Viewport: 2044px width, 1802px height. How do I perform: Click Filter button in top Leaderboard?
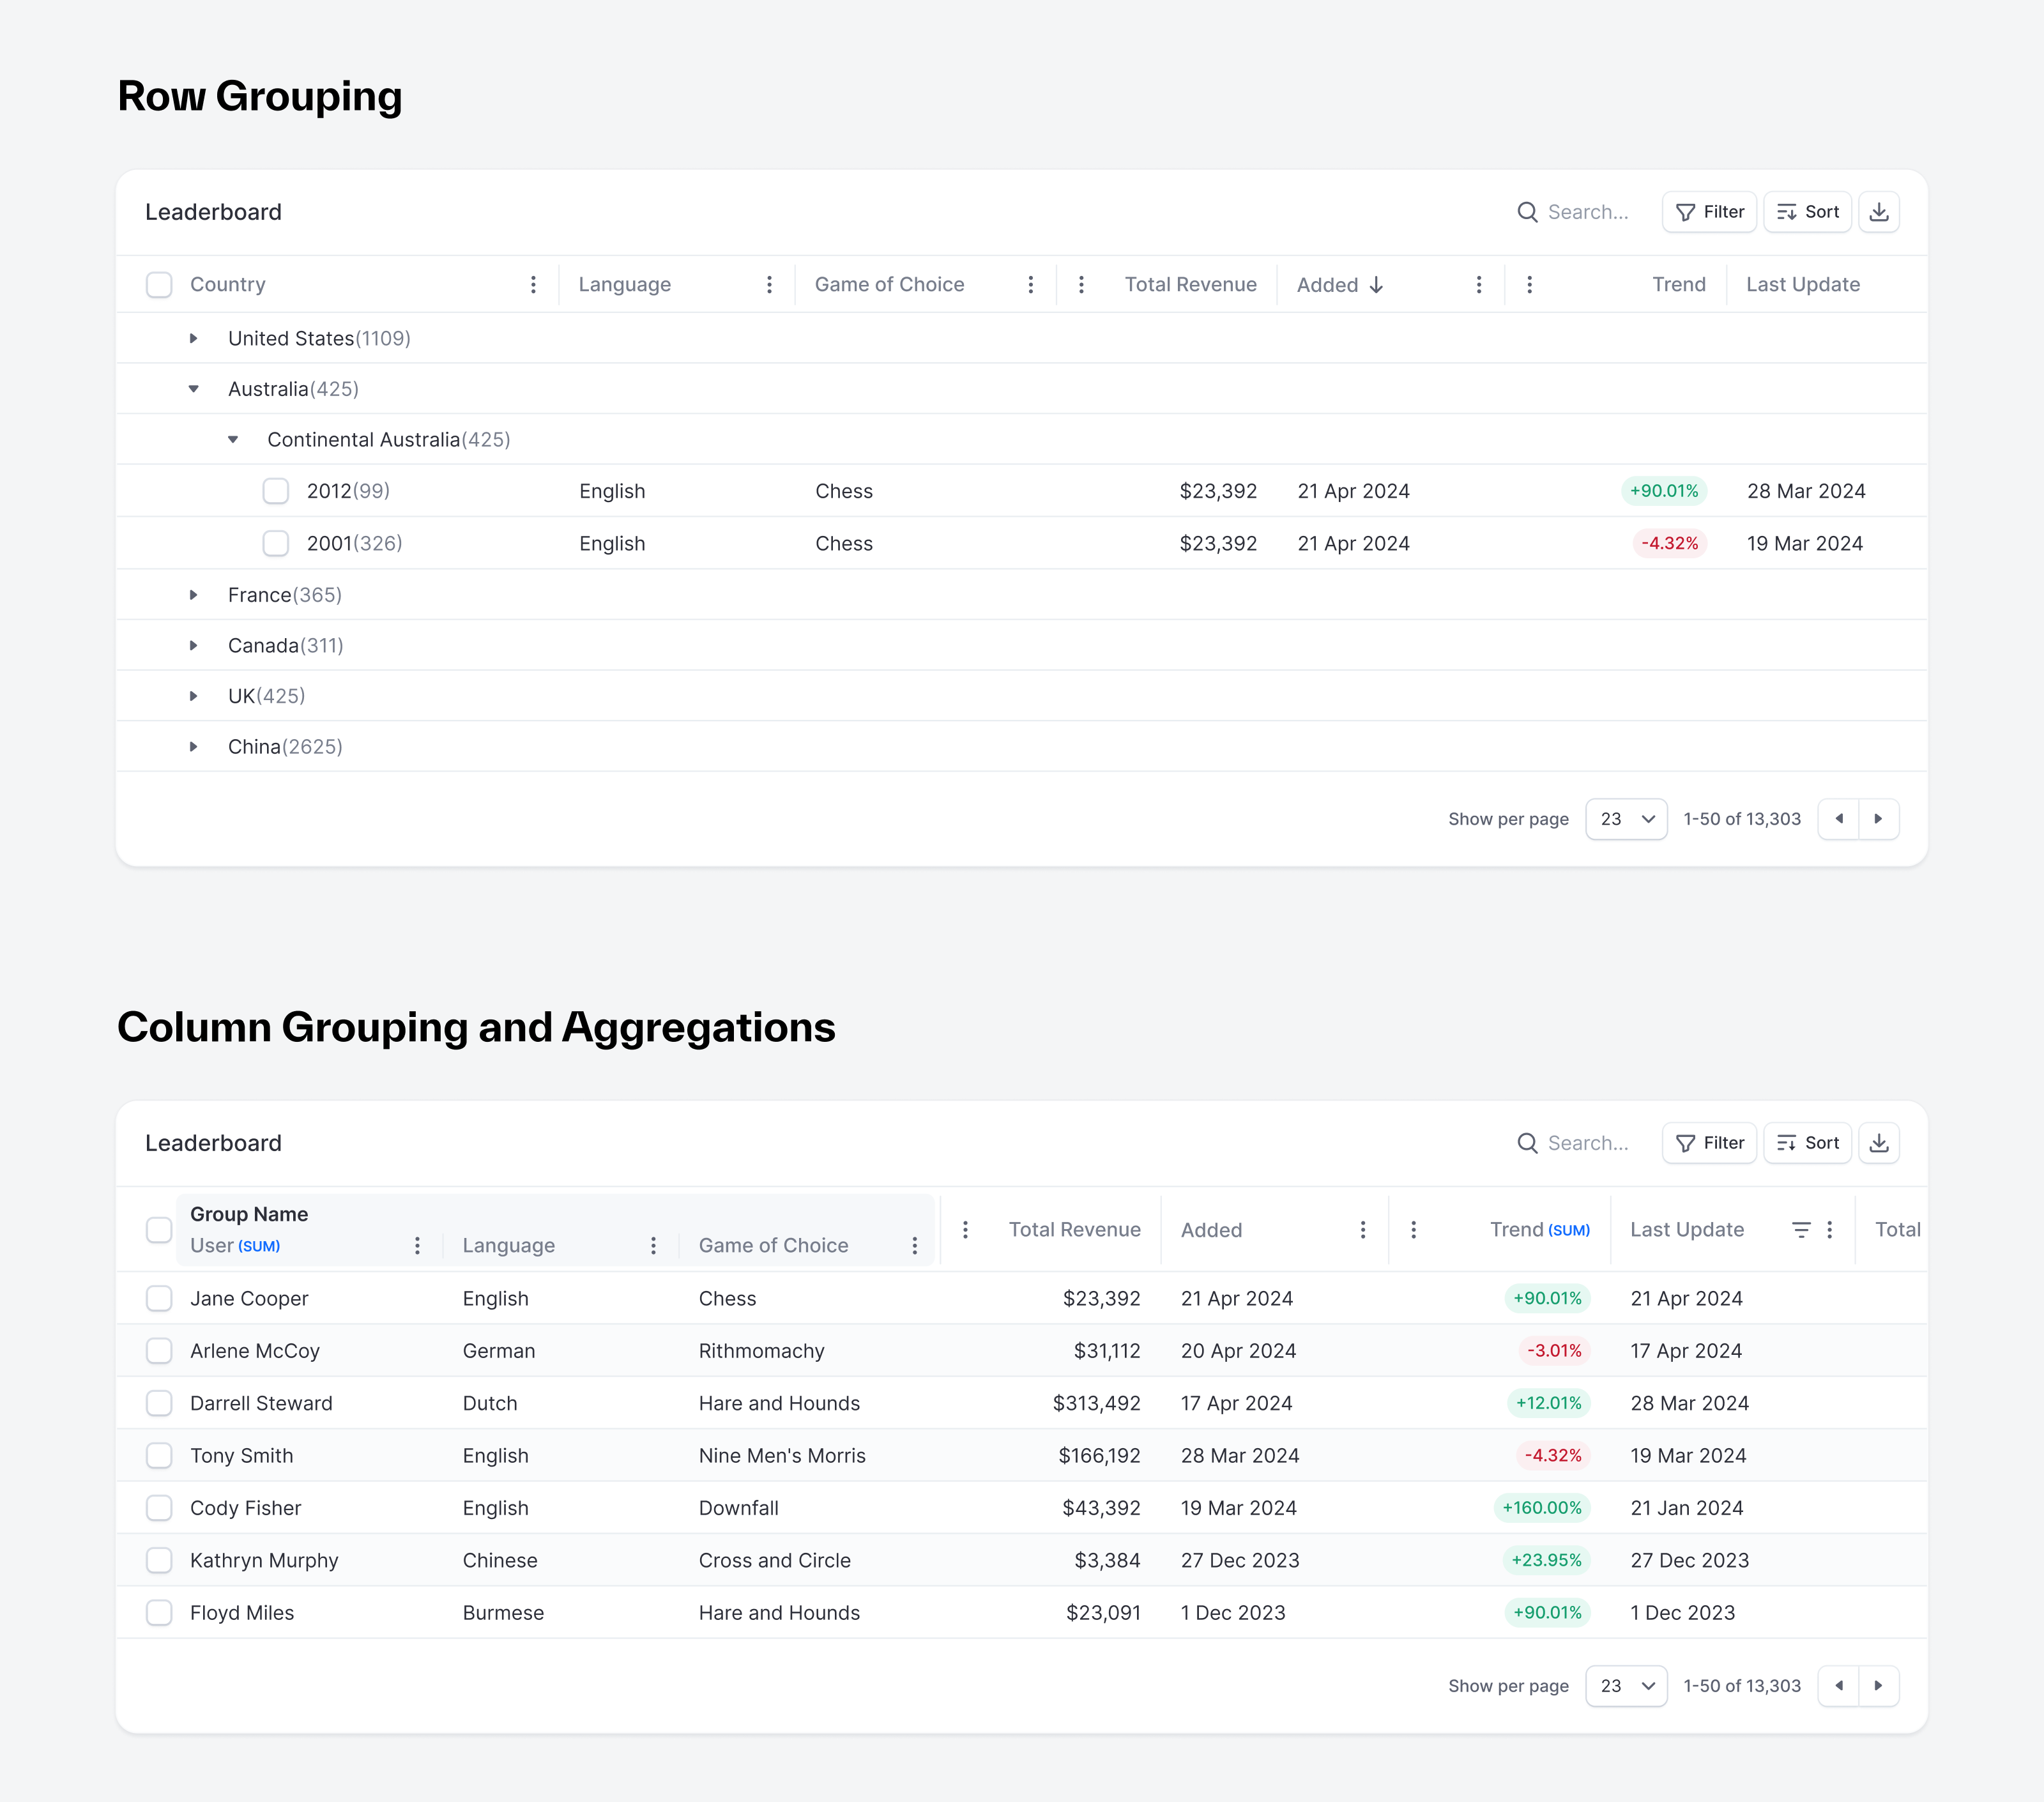pos(1708,212)
